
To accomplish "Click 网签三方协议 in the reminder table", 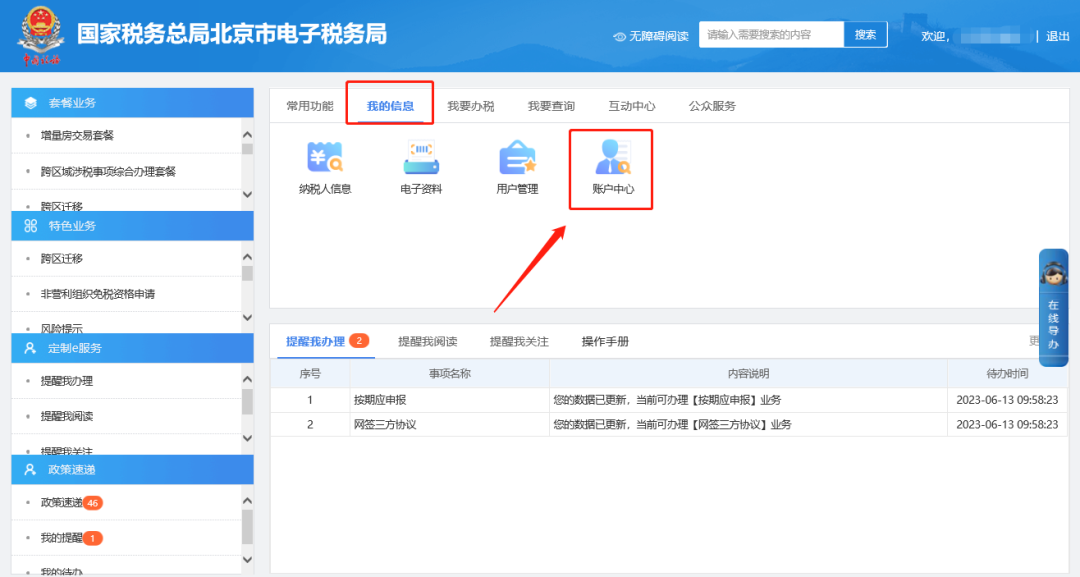I will (x=385, y=425).
